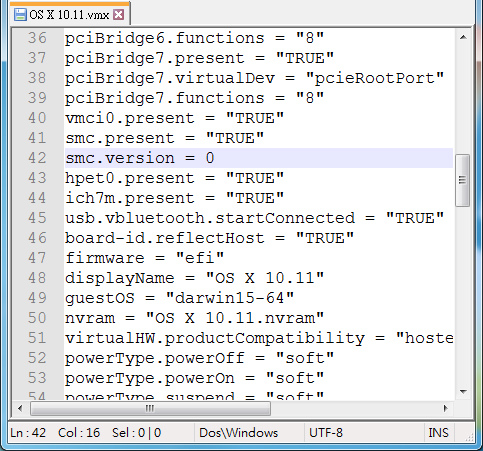Click the pciBridge7.present = "TRUE" line
This screenshot has height=451, width=483.
click(199, 58)
